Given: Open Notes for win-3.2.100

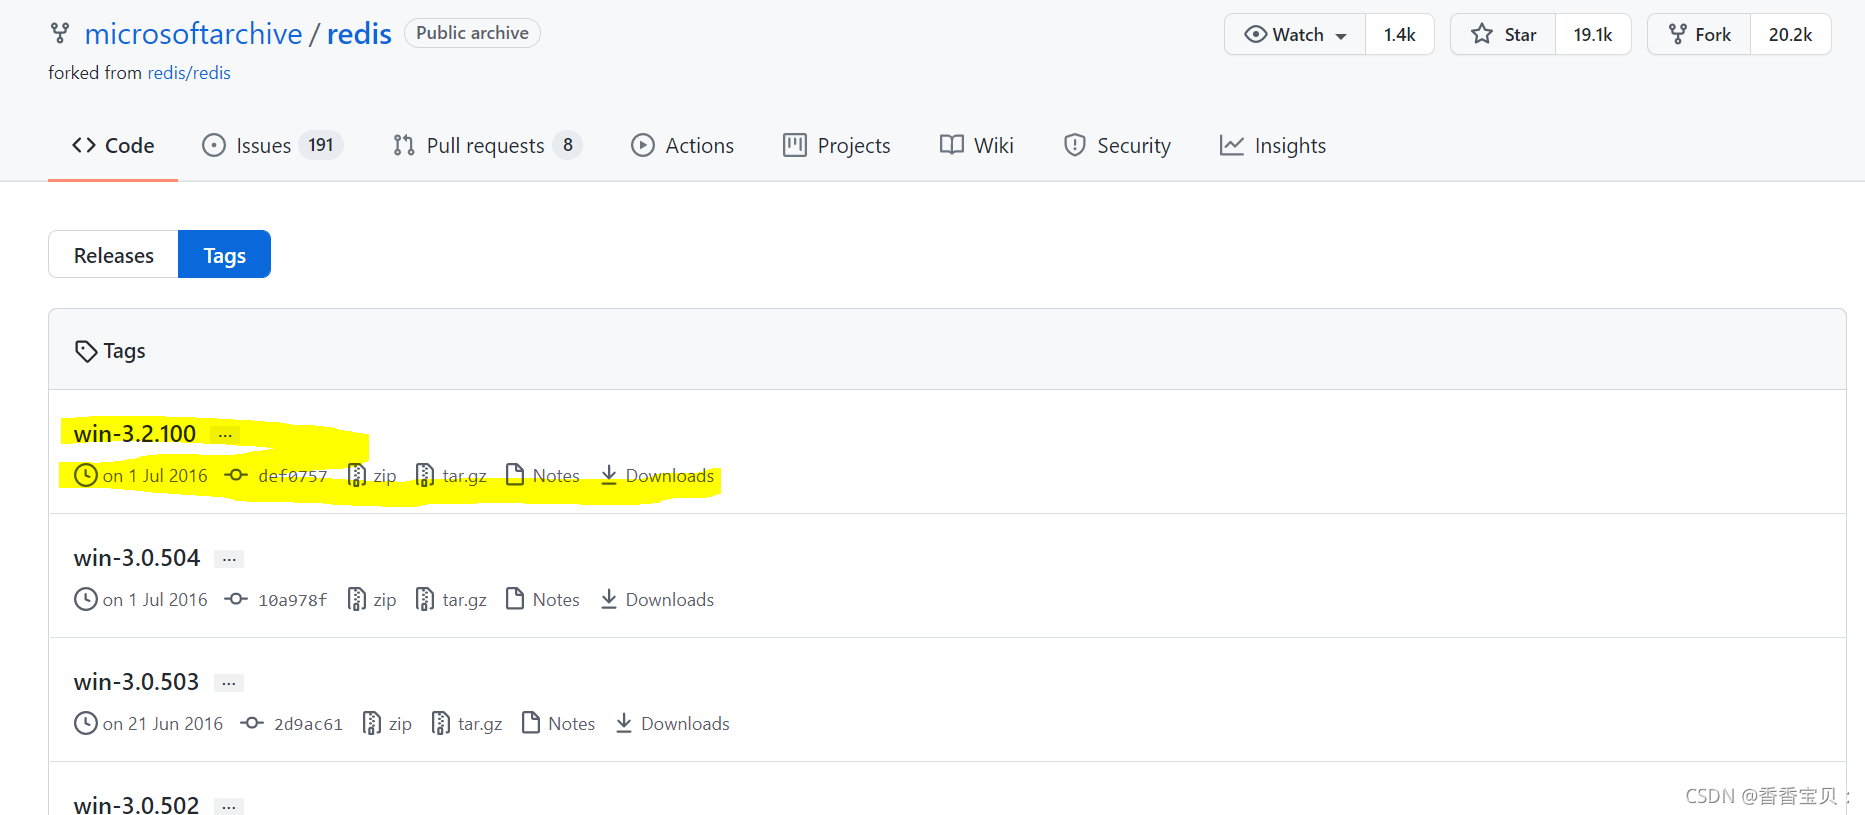Looking at the screenshot, I should (x=543, y=475).
